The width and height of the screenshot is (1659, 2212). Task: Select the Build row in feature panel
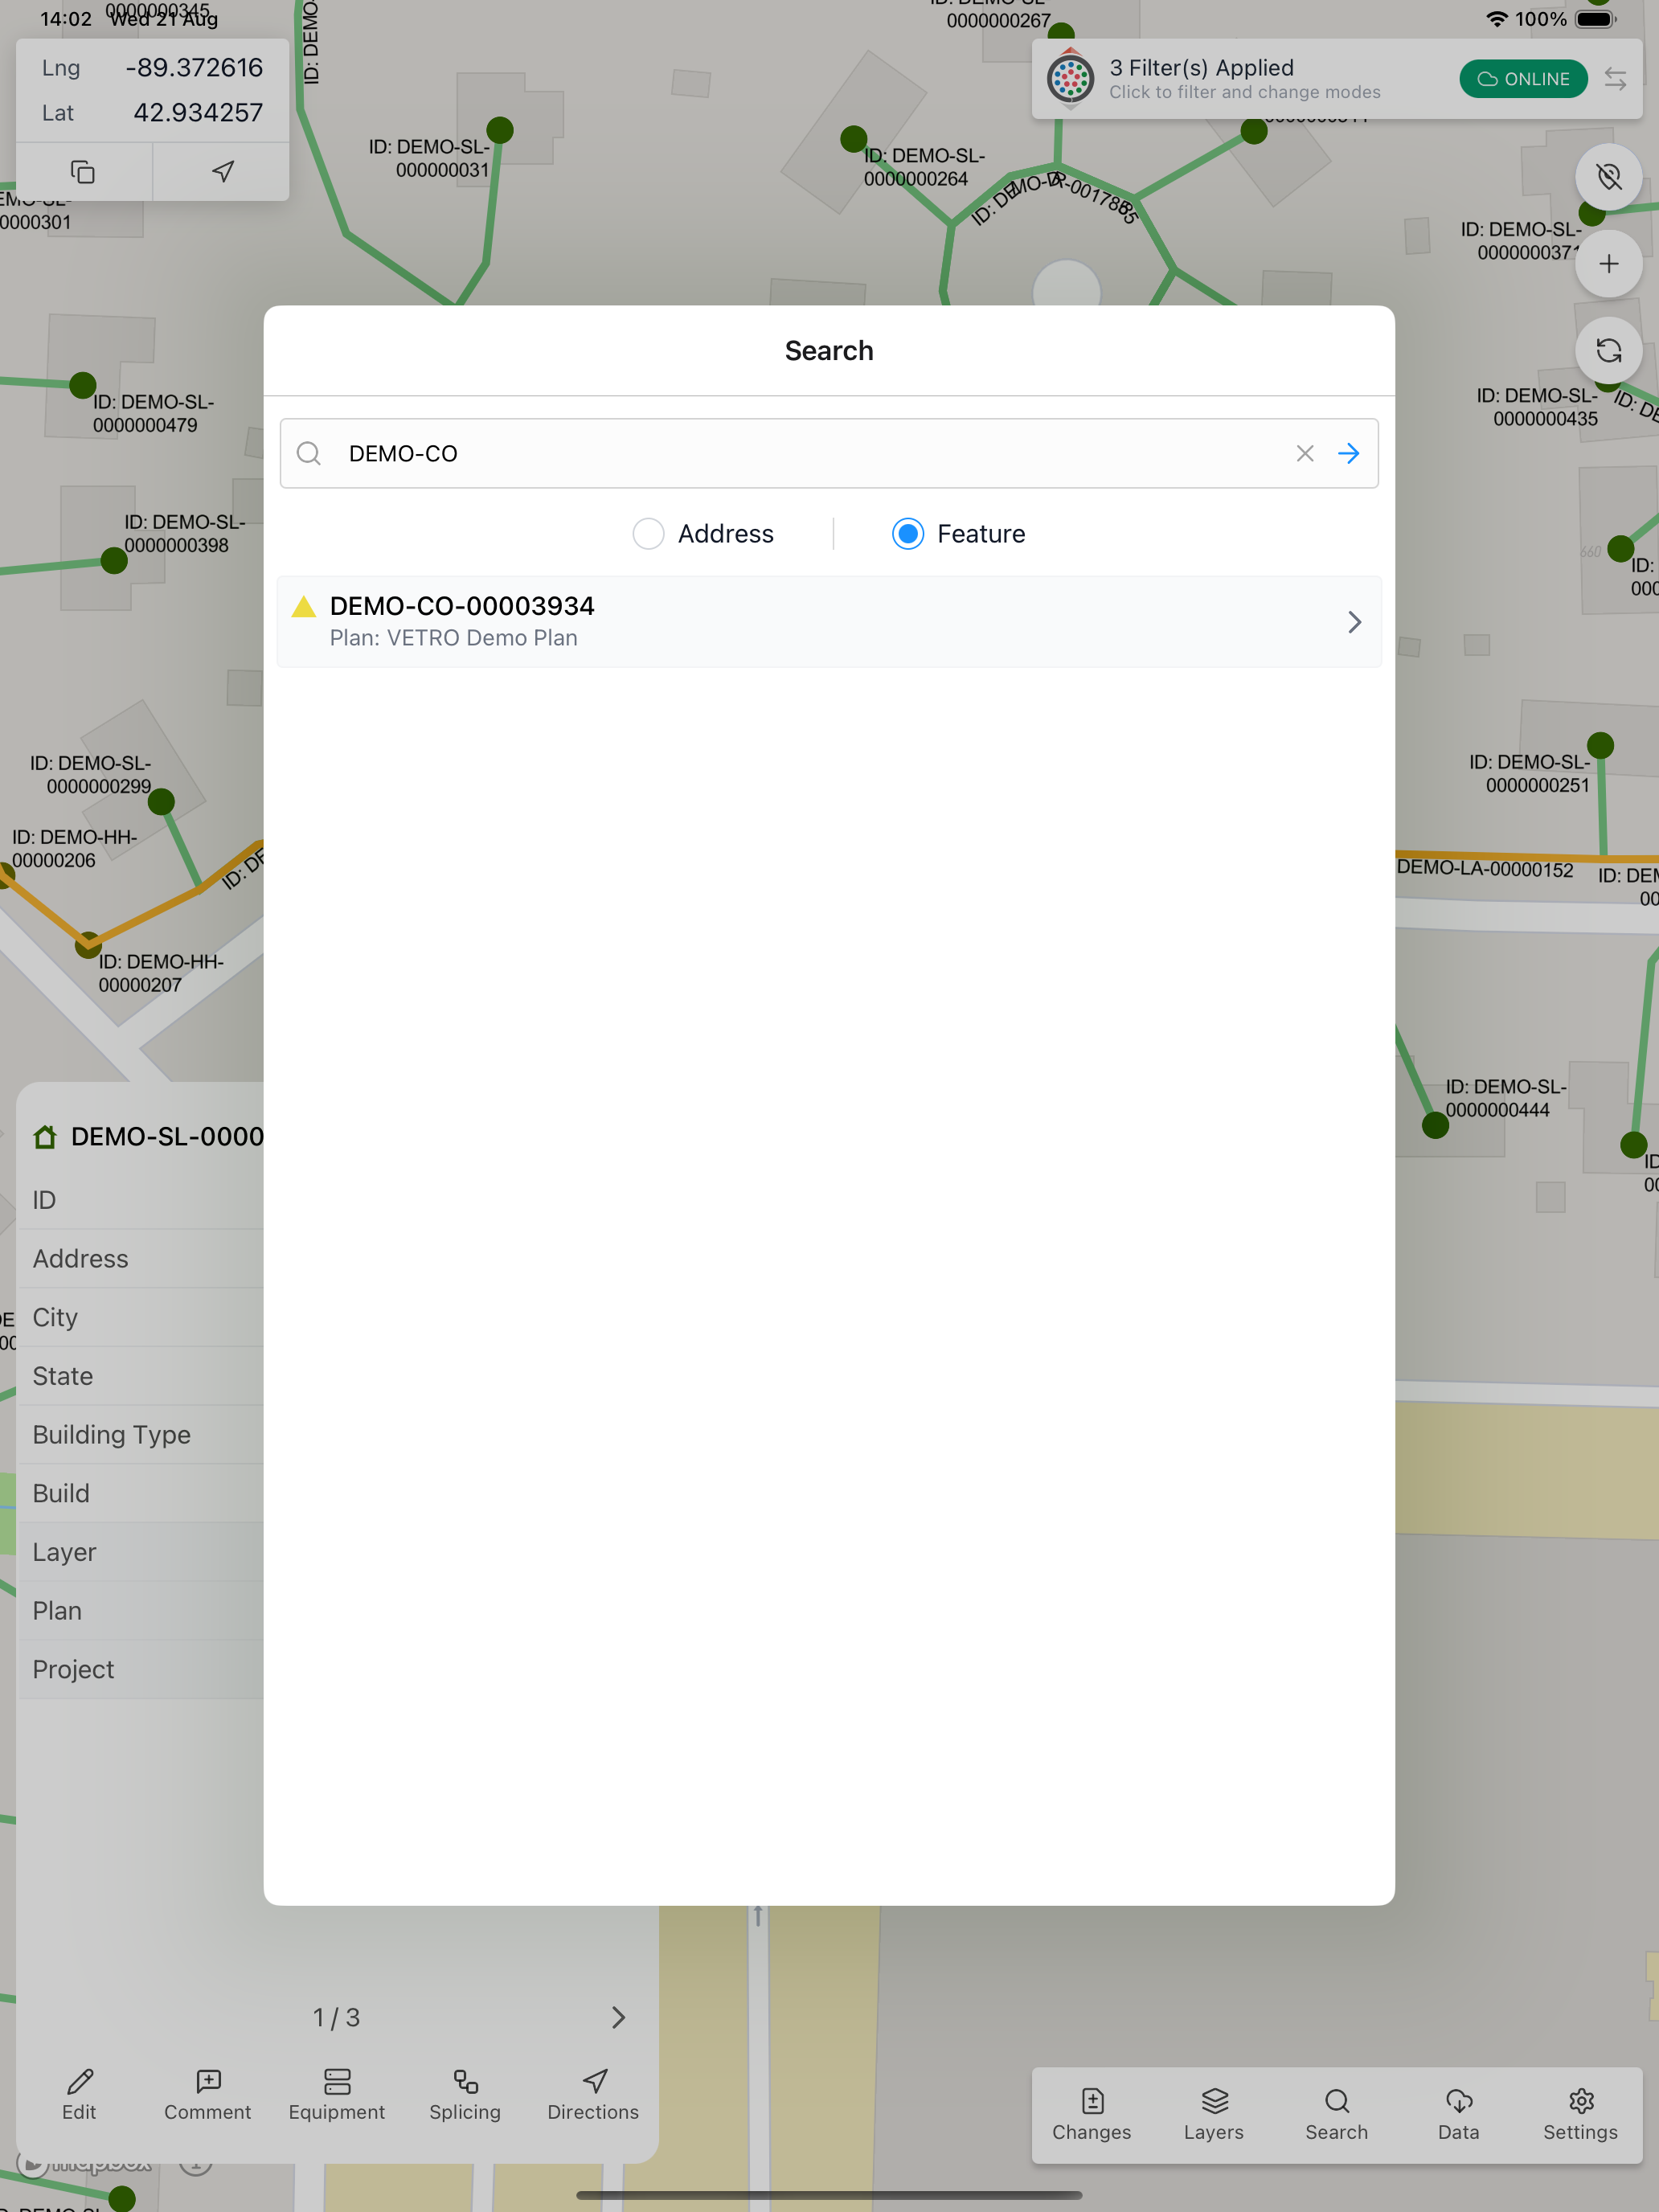tap(141, 1494)
